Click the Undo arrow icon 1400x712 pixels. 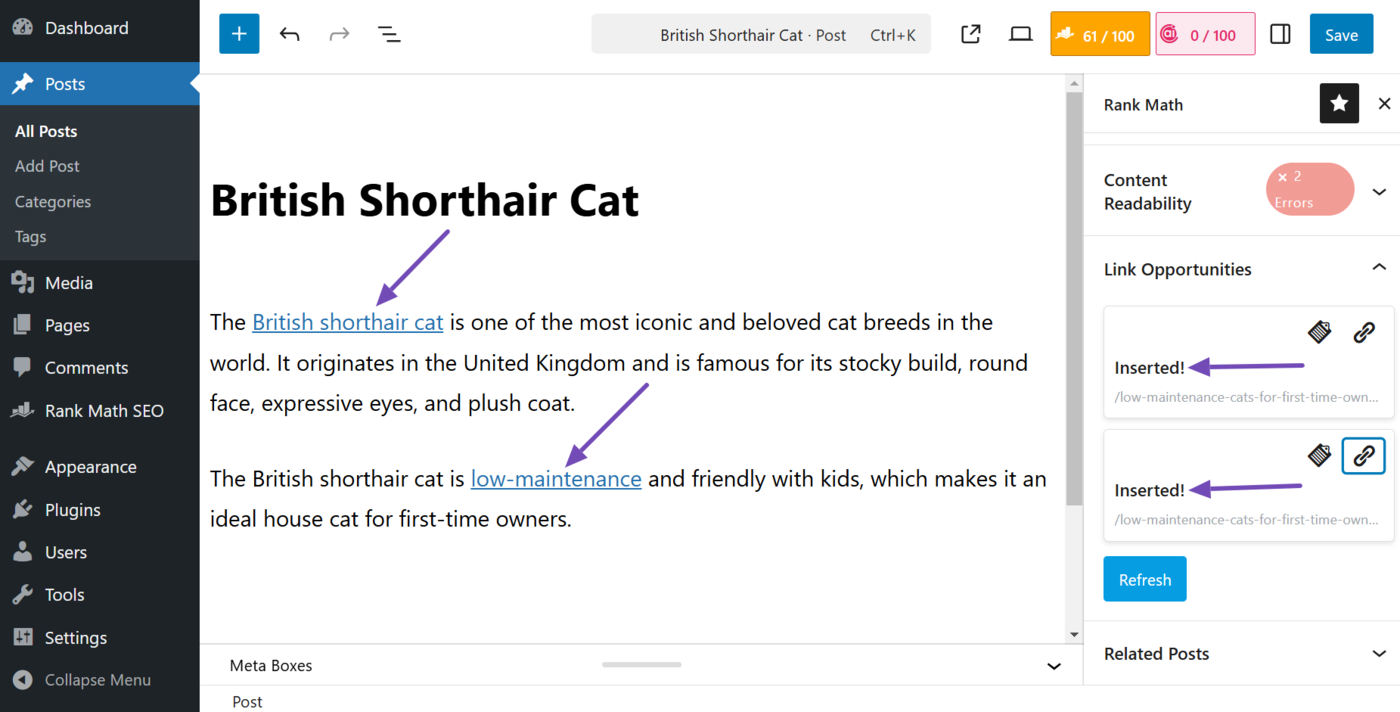[x=289, y=33]
